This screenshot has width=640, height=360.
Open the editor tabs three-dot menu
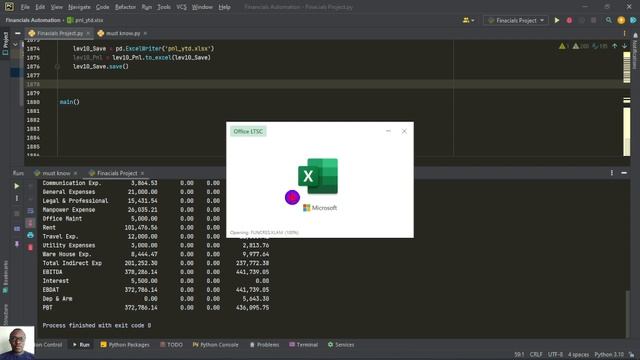click(624, 33)
